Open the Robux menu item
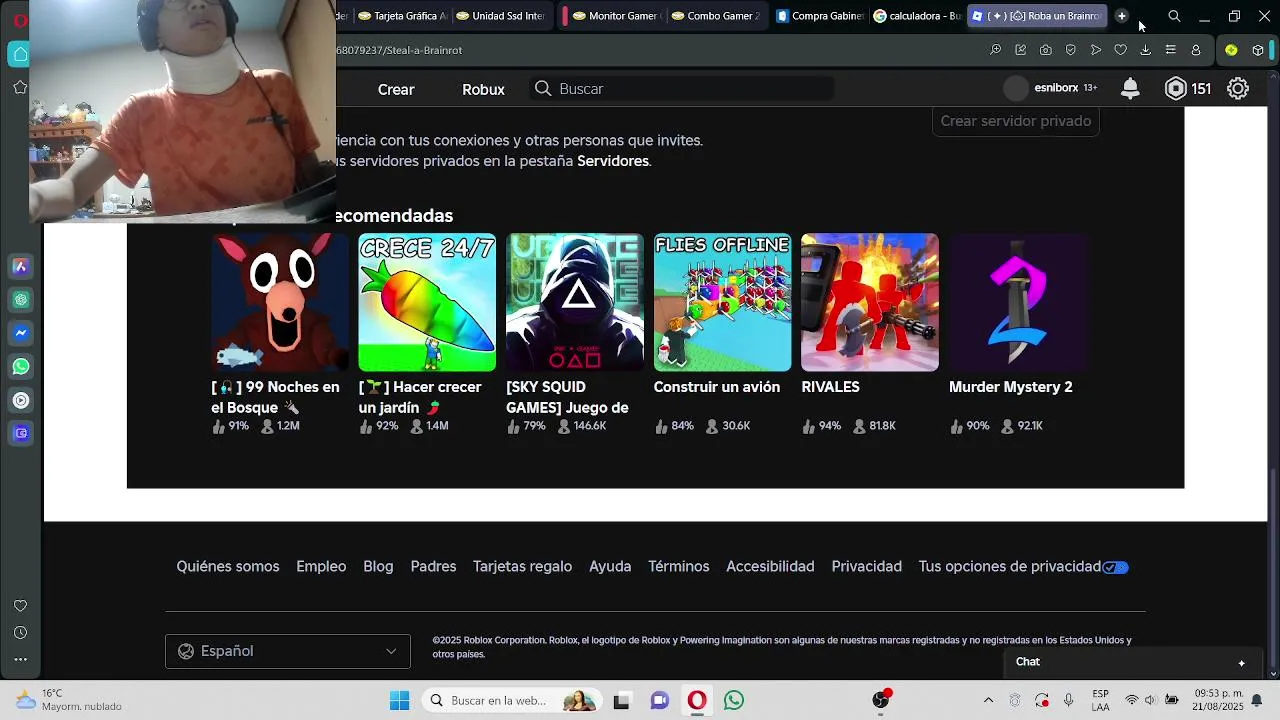The image size is (1280, 720). coord(483,89)
